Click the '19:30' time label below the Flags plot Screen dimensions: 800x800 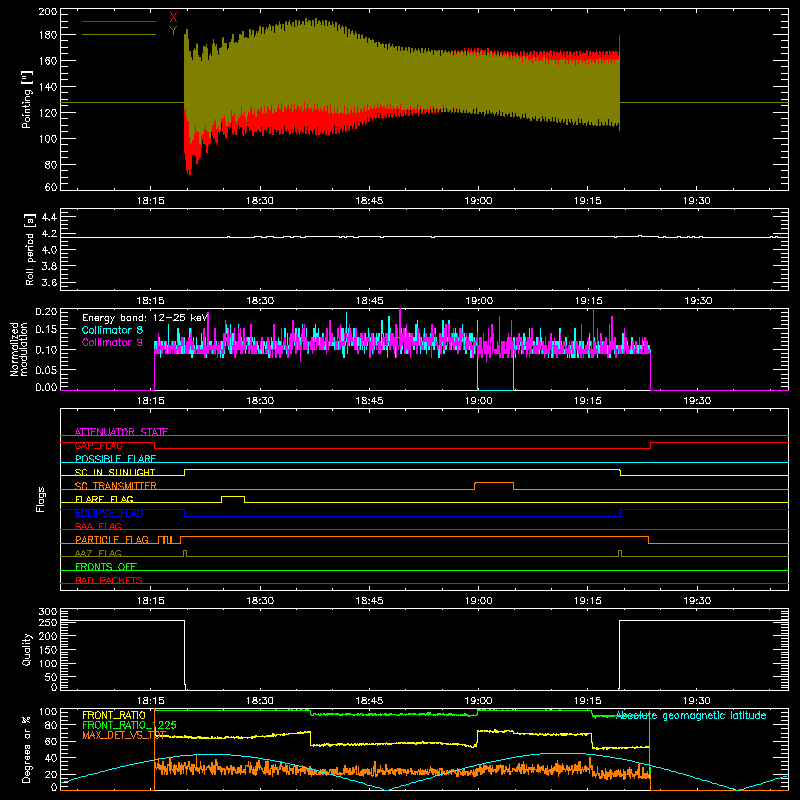(697, 601)
